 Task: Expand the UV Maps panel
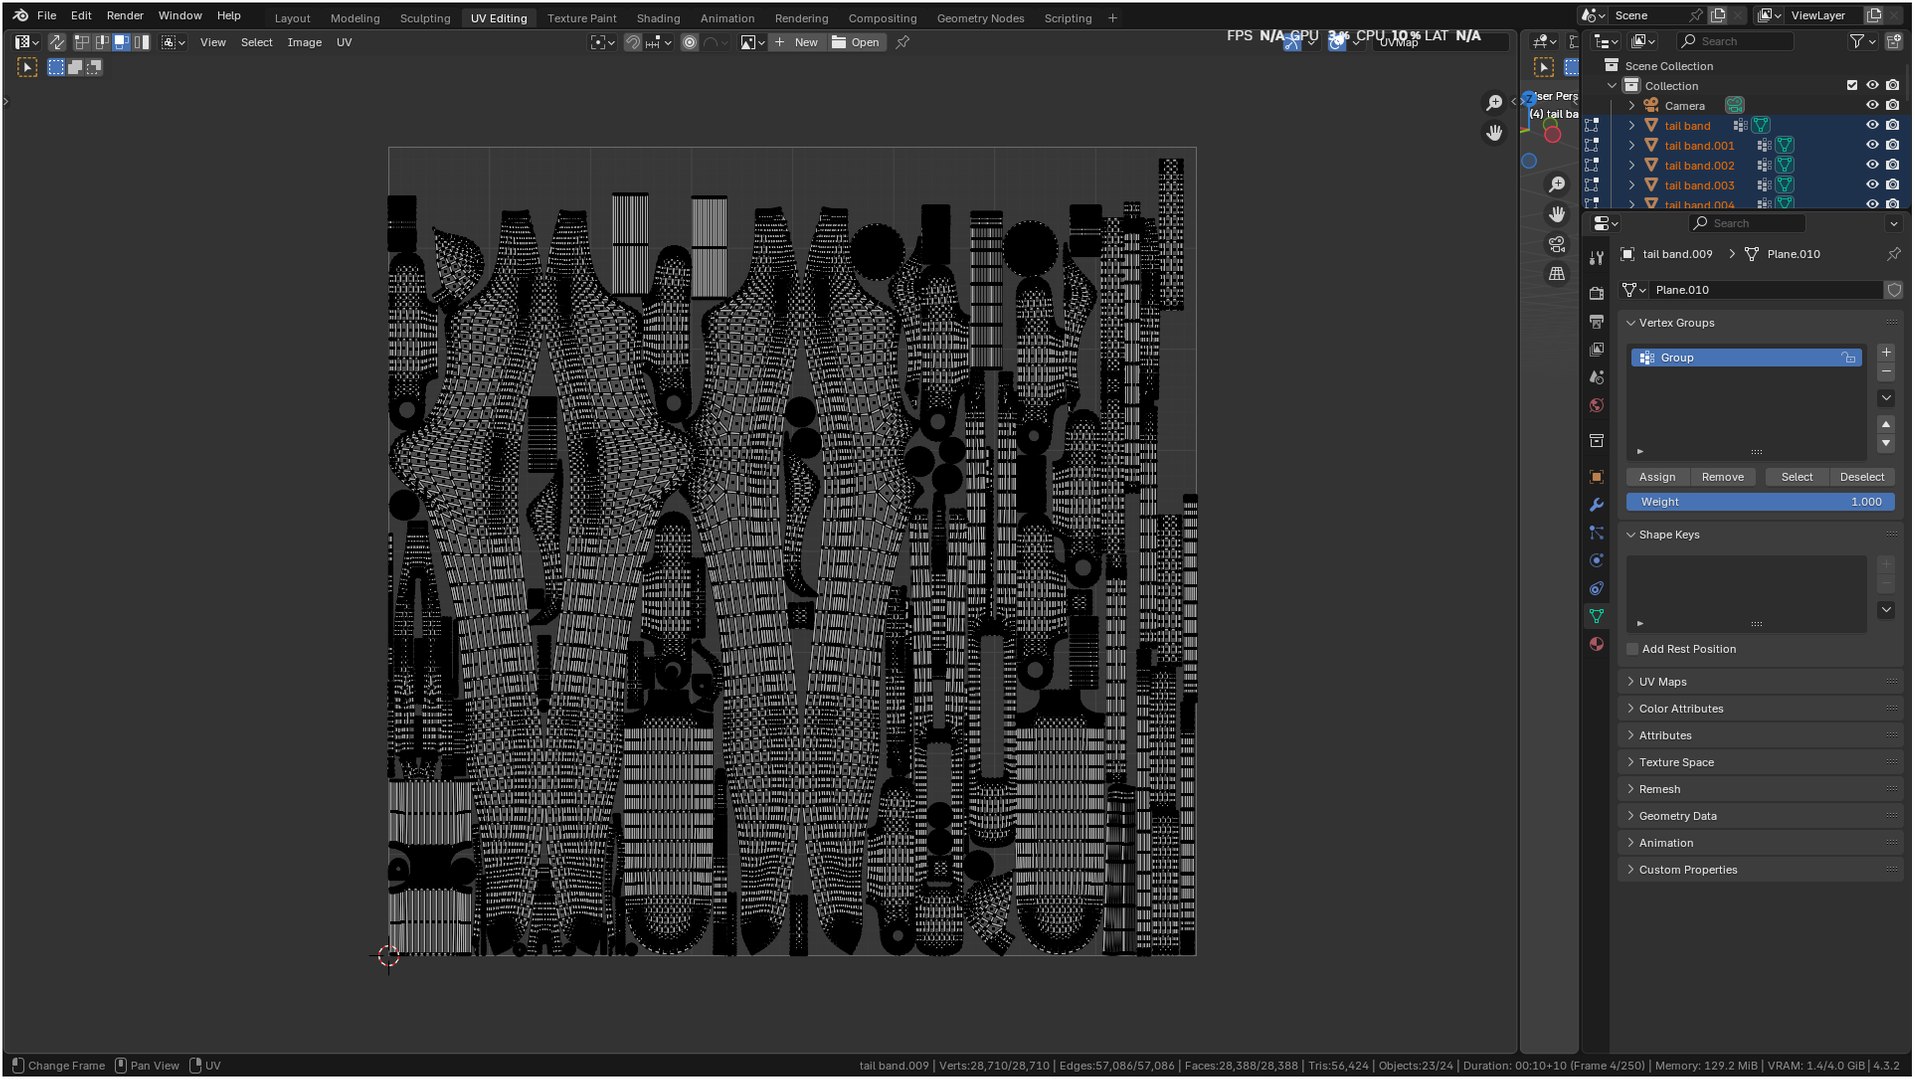click(1760, 682)
